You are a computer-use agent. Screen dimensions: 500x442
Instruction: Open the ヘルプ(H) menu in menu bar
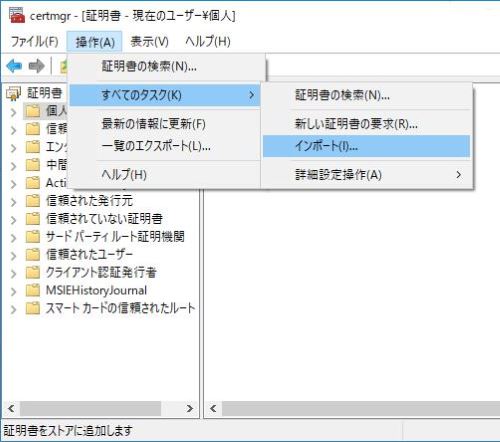point(208,42)
